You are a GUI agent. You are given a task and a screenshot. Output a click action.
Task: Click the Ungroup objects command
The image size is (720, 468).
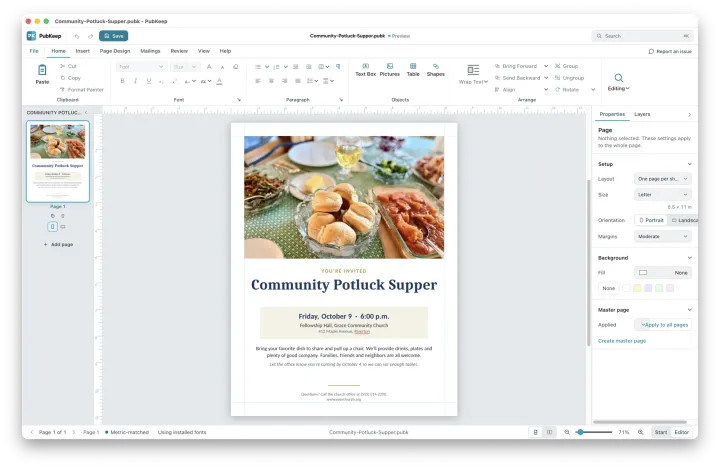point(569,78)
